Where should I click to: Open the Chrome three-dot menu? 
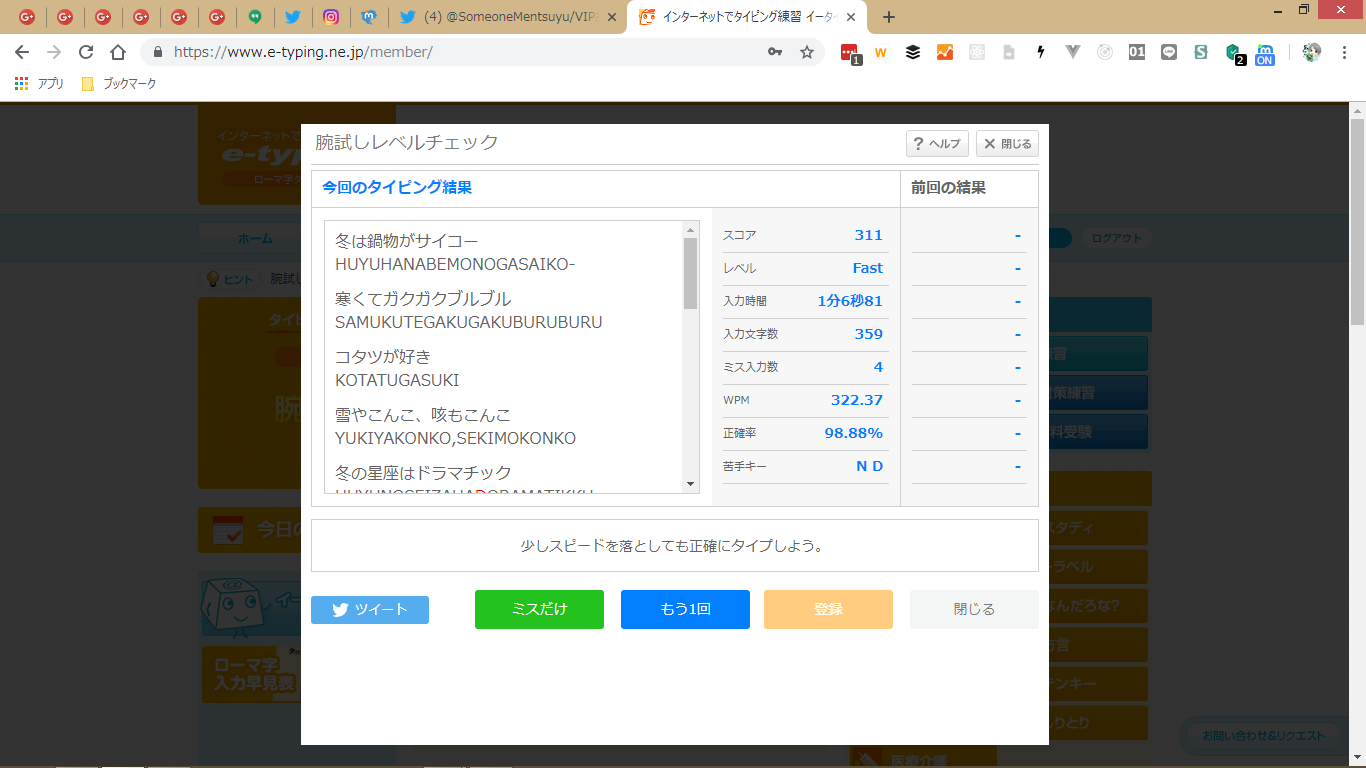point(1345,52)
